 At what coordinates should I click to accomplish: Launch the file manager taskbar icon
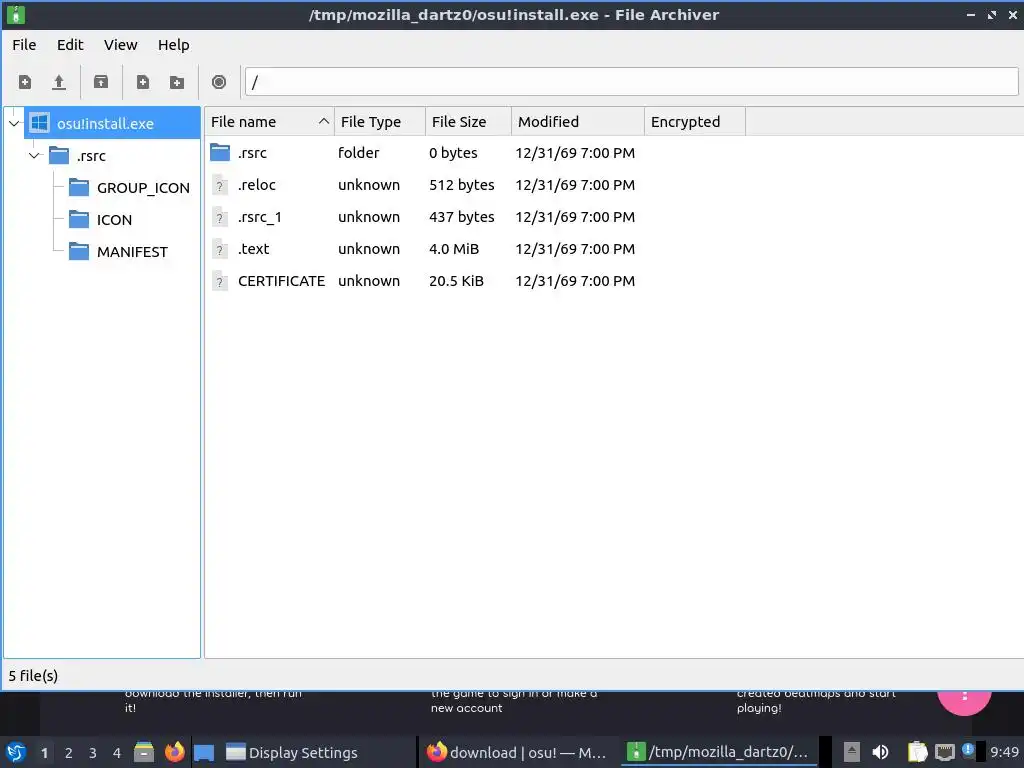click(x=144, y=752)
